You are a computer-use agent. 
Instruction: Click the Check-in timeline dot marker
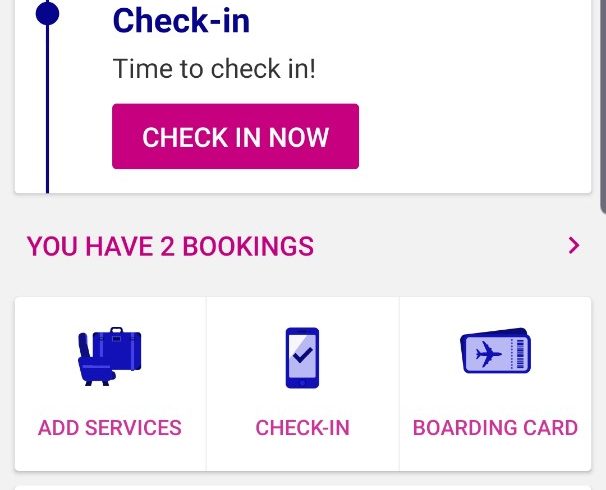[x=48, y=14]
